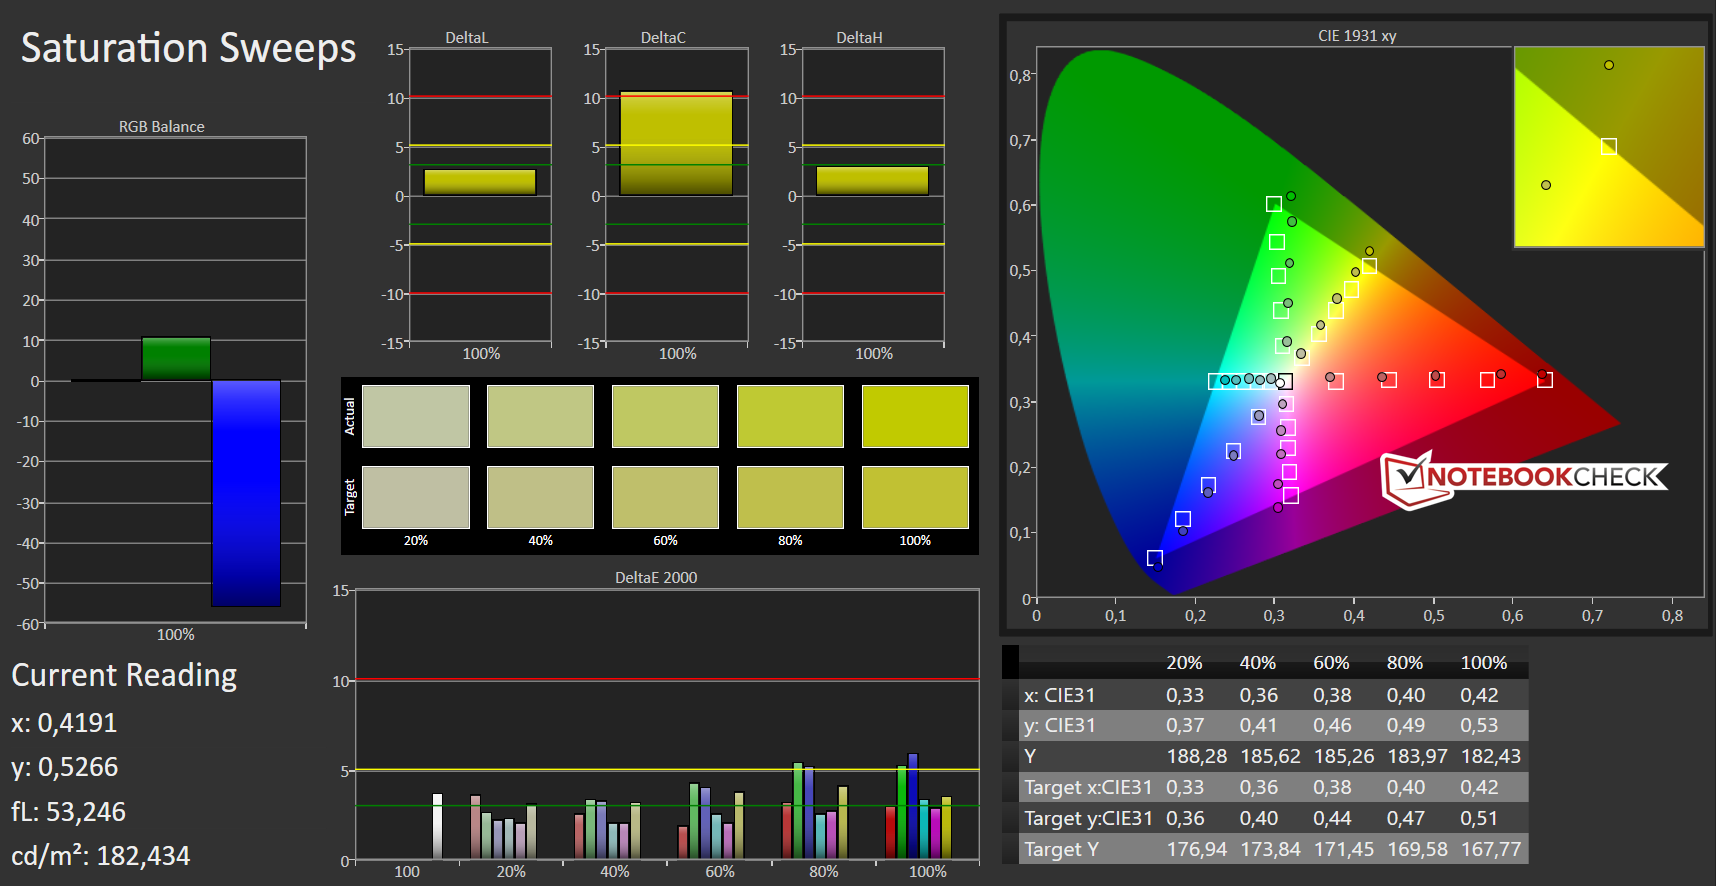The image size is (1716, 886).
Task: Open the zoomed inset in CIE 1931 chart
Action: 1609,146
